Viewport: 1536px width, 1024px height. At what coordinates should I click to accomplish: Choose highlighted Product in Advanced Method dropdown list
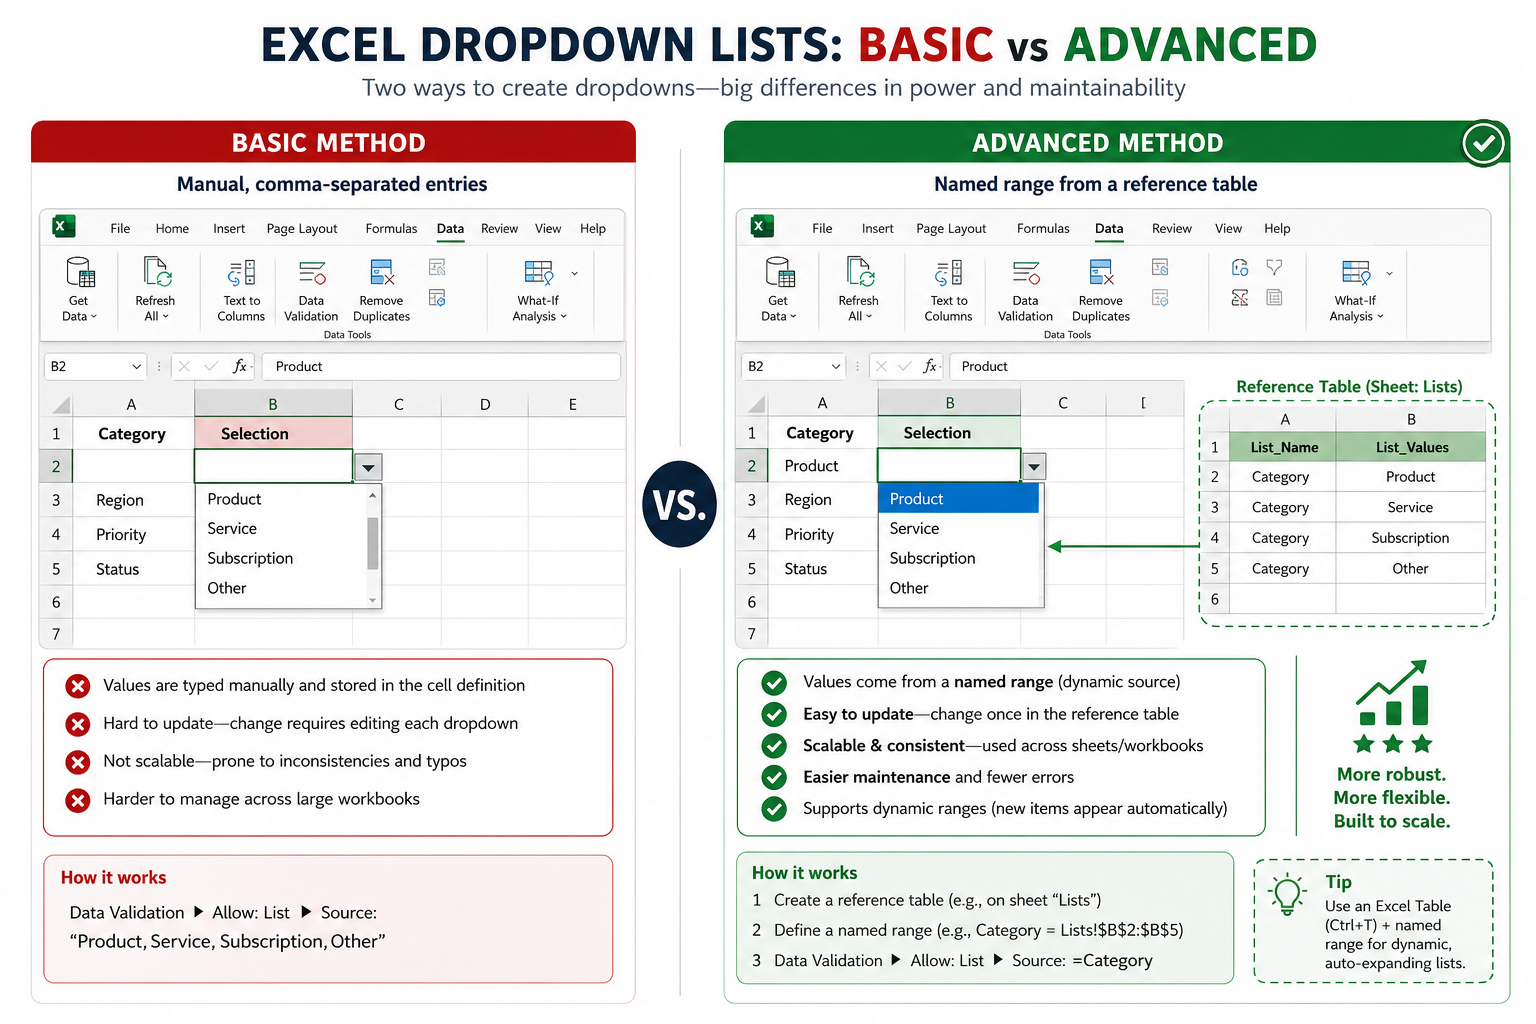[959, 498]
